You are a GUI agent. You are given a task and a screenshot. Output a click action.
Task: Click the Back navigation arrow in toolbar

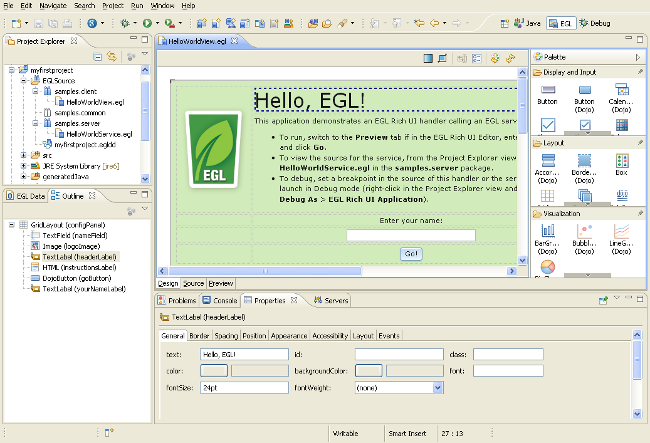coord(434,23)
